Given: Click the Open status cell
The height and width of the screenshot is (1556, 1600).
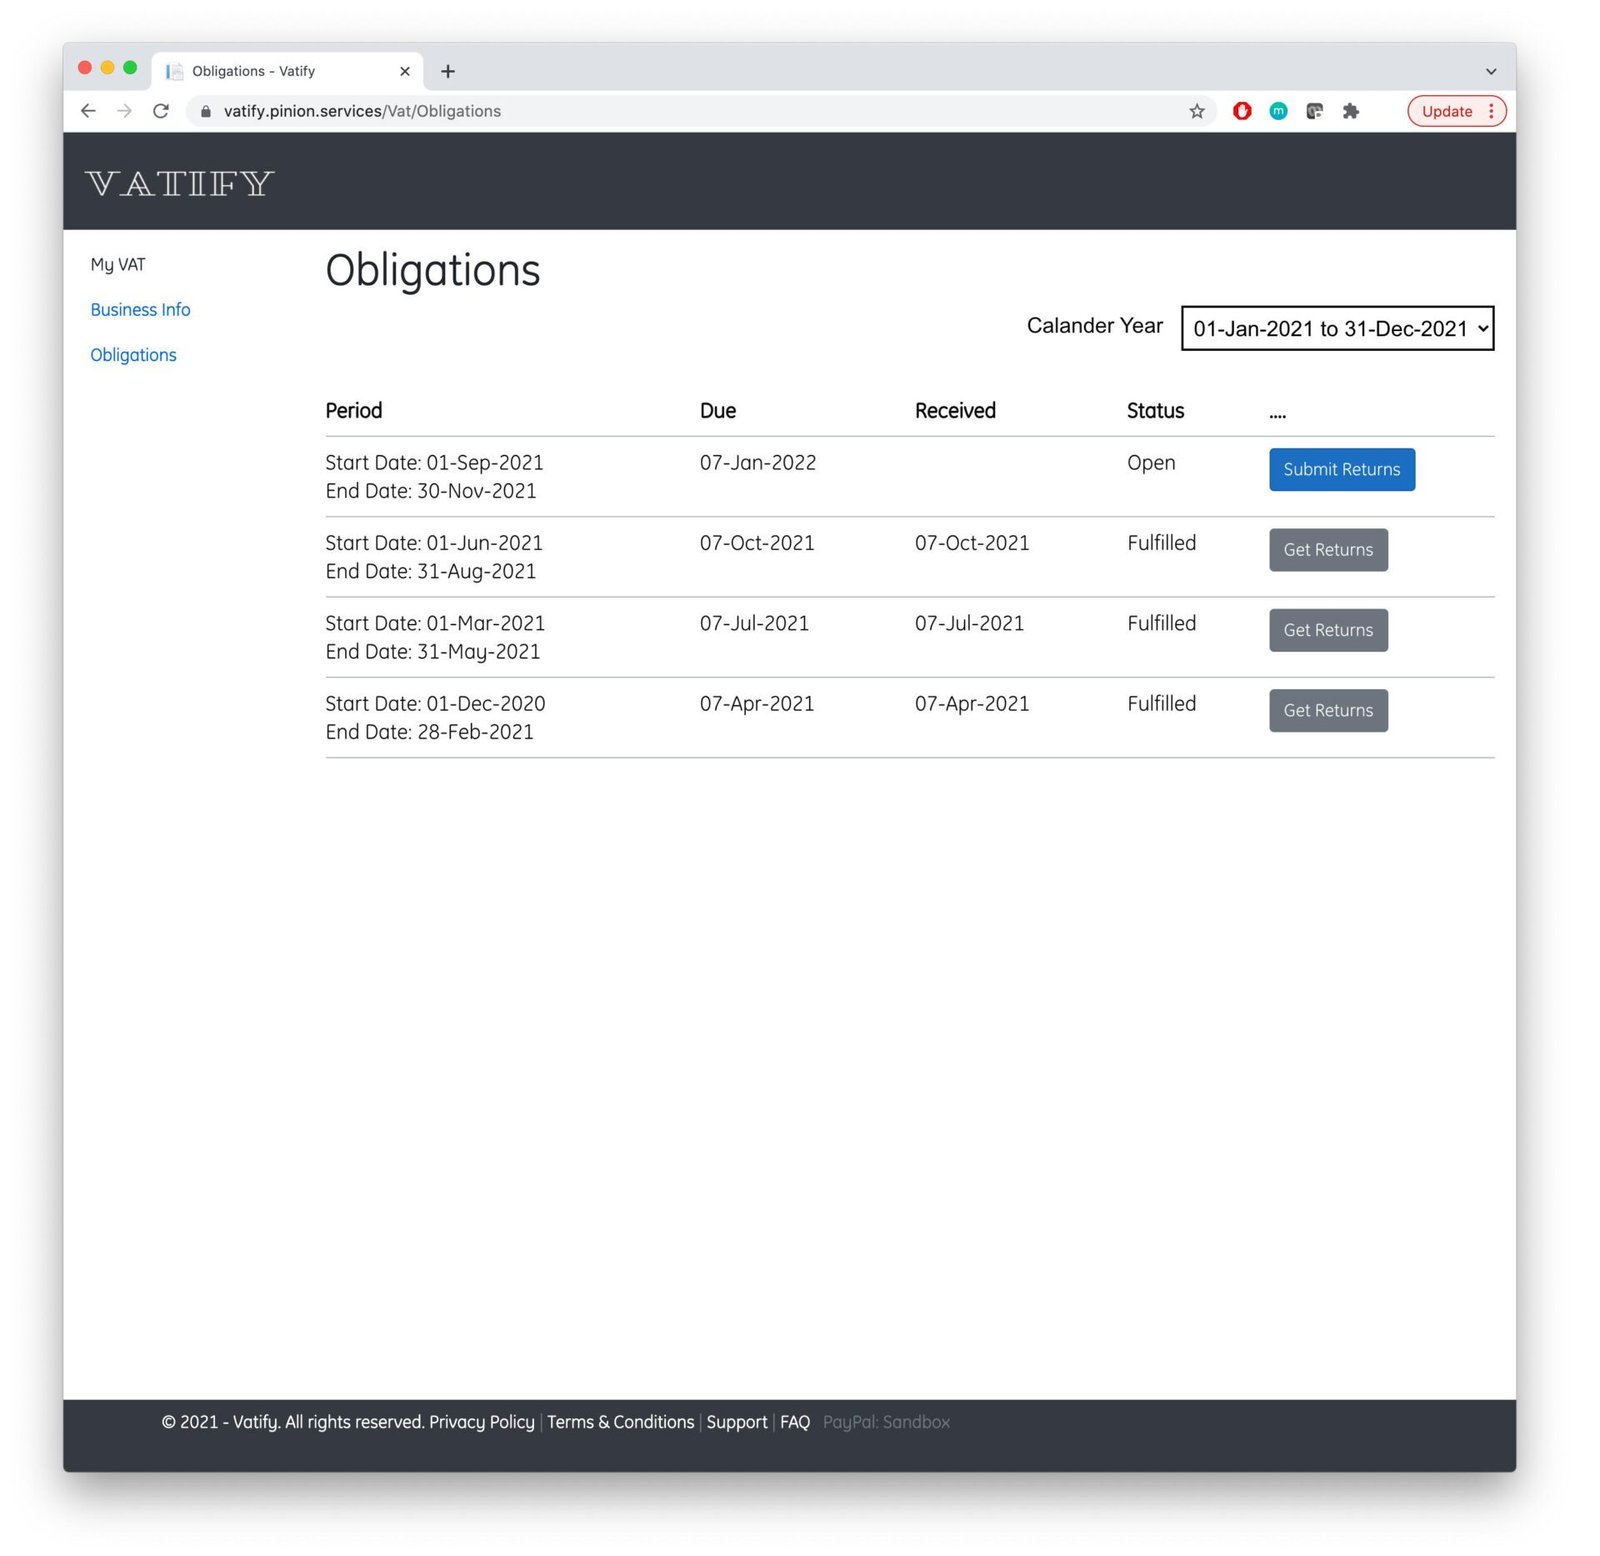Looking at the screenshot, I should (1151, 463).
